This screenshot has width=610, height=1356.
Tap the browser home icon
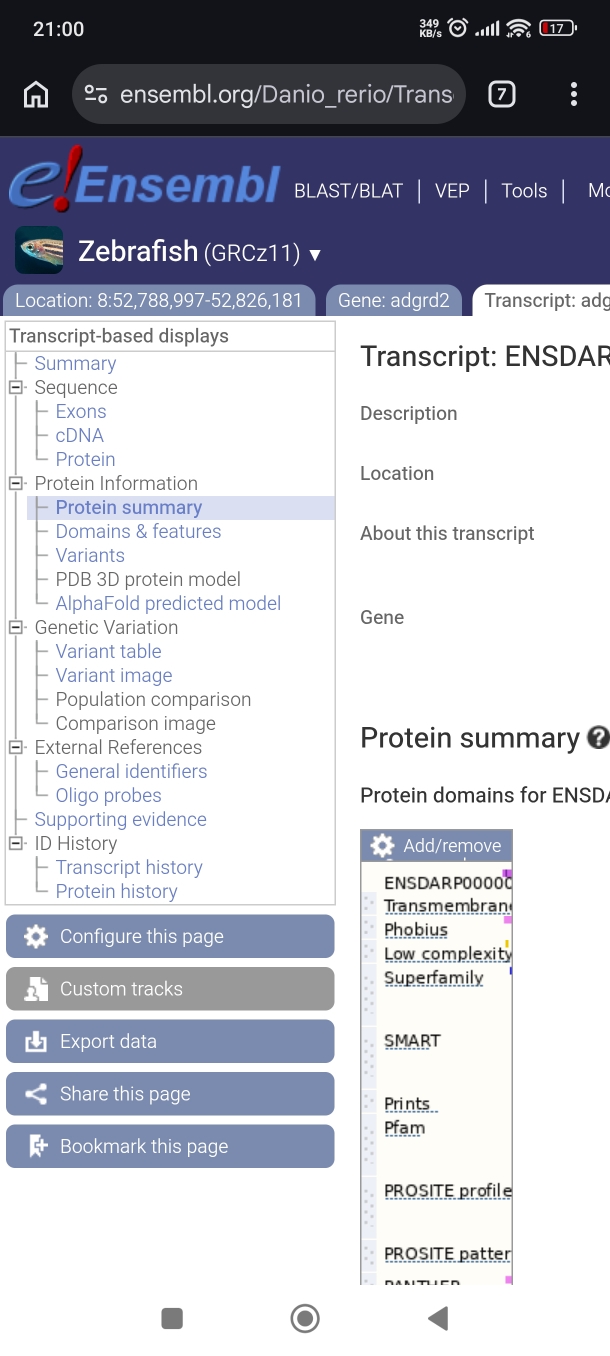click(x=36, y=95)
